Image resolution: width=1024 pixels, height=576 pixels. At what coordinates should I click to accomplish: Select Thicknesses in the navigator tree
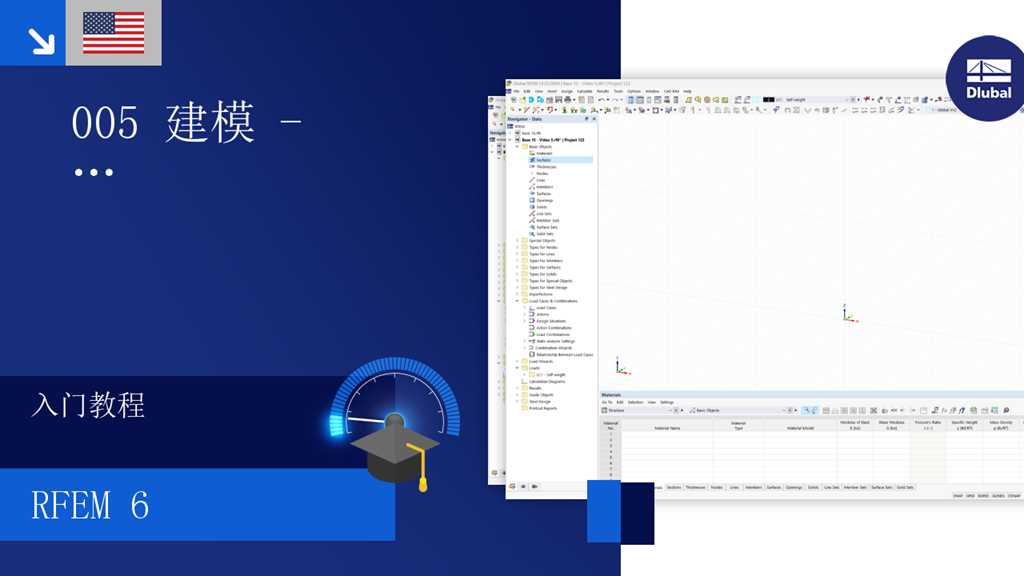(546, 167)
